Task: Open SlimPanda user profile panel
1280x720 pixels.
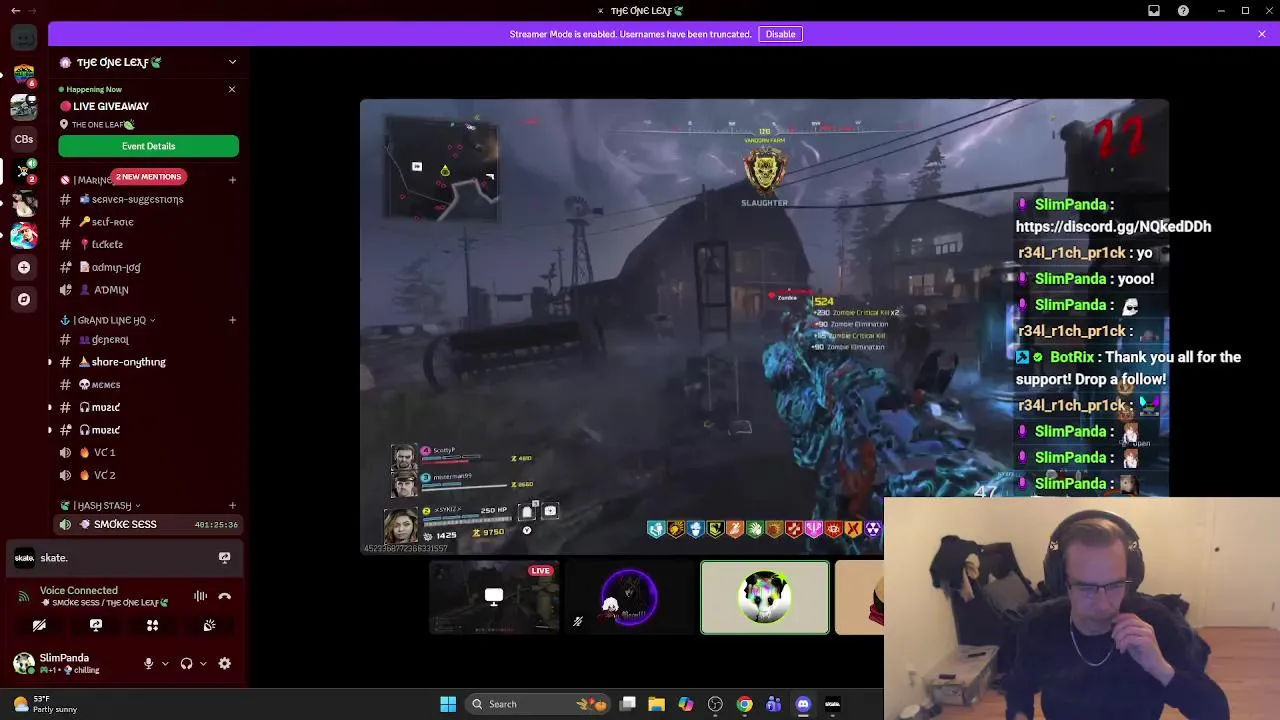Action: point(70,663)
